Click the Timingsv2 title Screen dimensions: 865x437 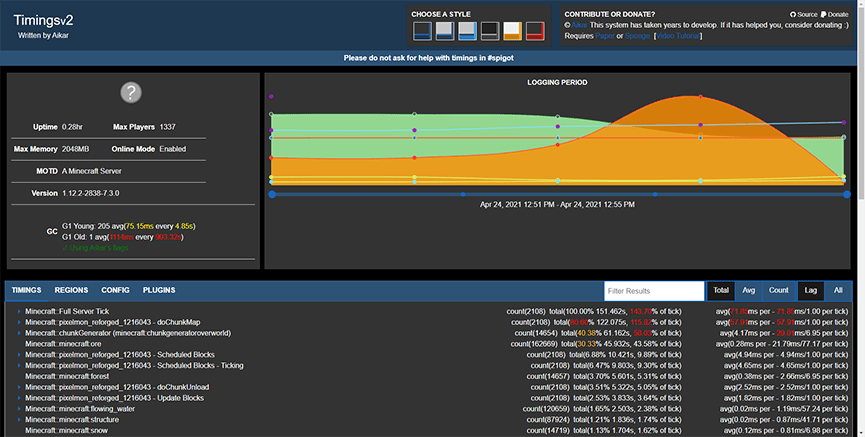43,20
